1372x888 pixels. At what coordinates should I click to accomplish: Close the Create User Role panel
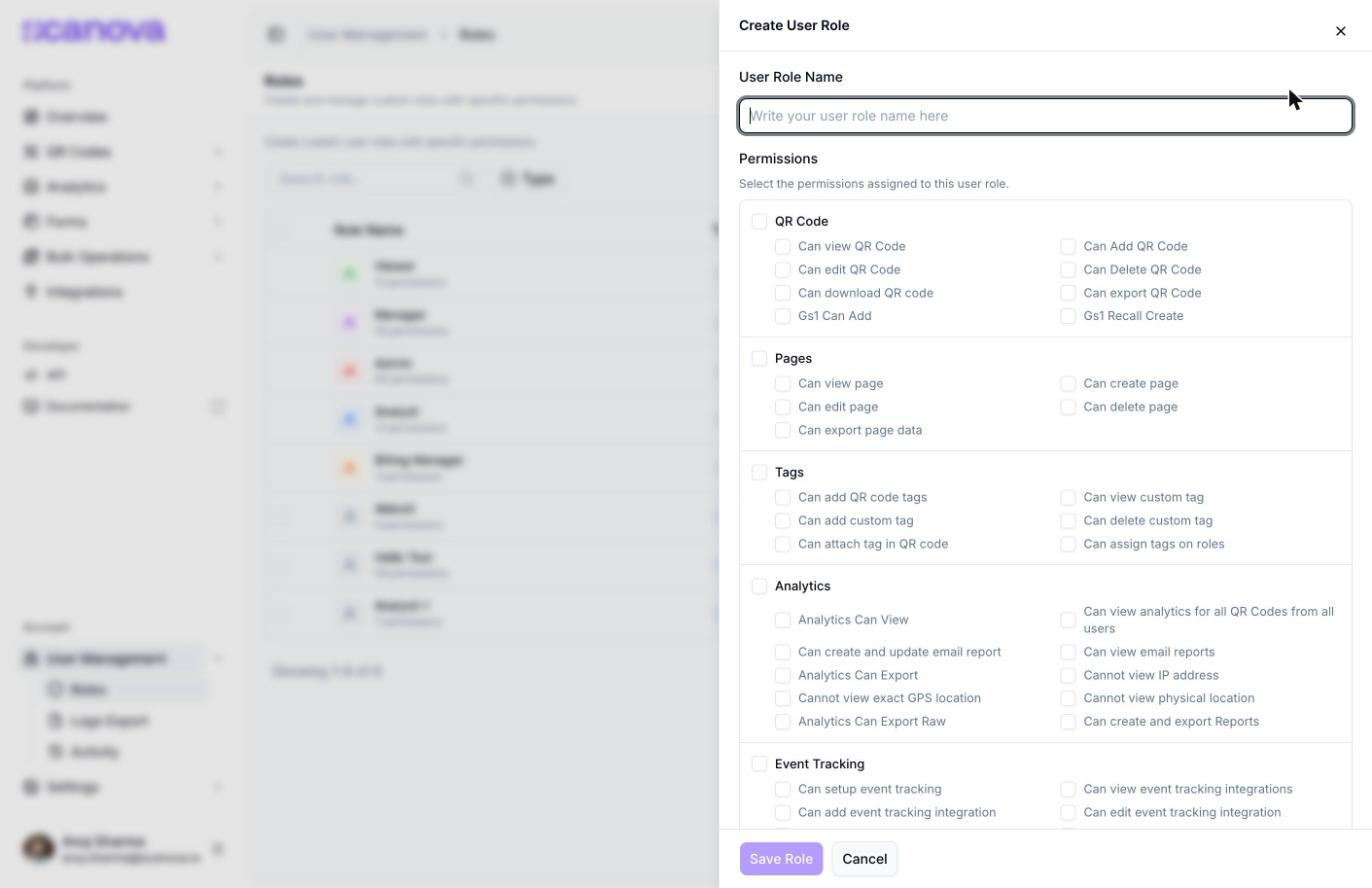(x=1340, y=31)
